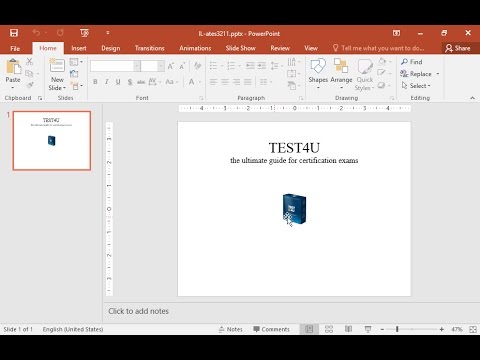Screen dimensions: 480x360
Task: Open the Transitions tab
Action: pyautogui.click(x=150, y=48)
